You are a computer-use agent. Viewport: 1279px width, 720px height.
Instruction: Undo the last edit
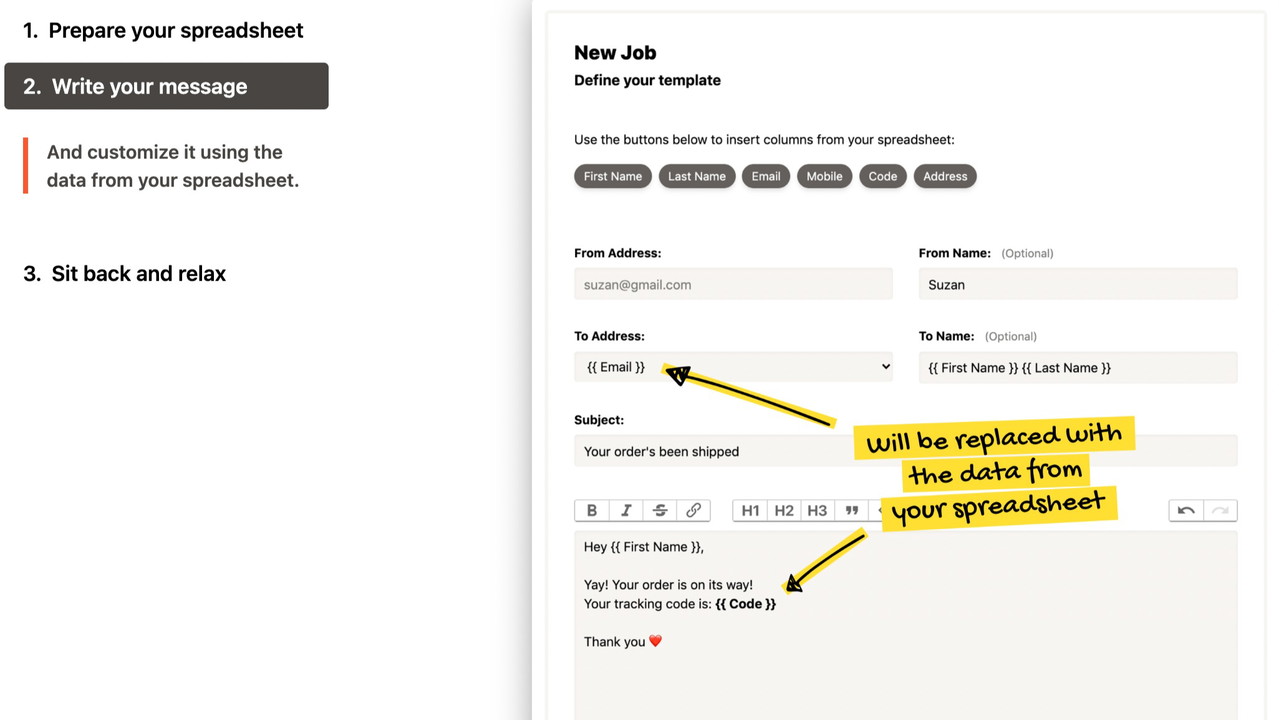pyautogui.click(x=1186, y=510)
